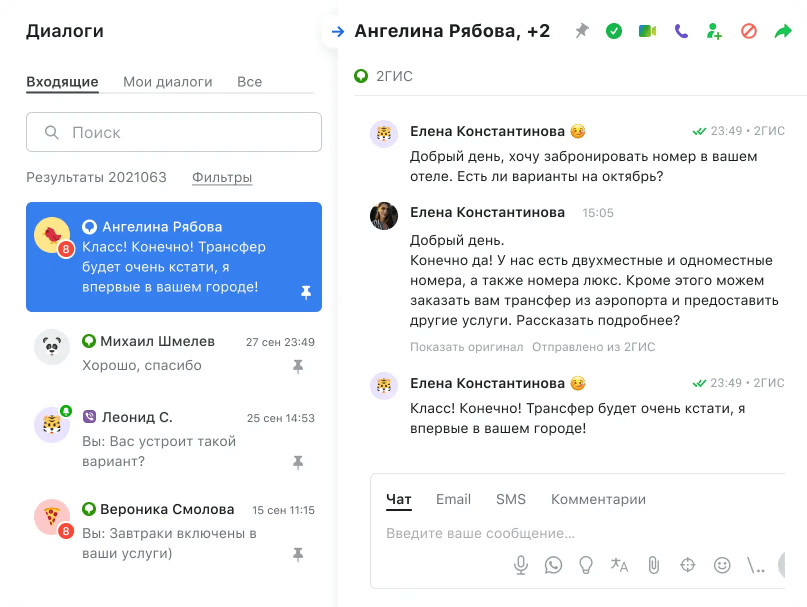Start a video call with the camera icon
The width and height of the screenshot is (807, 607).
(647, 31)
